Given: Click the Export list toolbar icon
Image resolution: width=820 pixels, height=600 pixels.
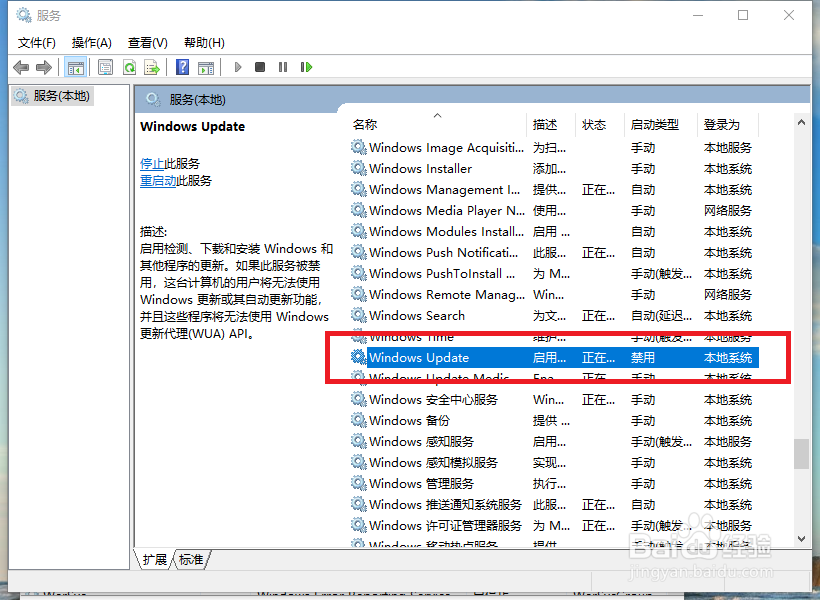Looking at the screenshot, I should pos(152,67).
